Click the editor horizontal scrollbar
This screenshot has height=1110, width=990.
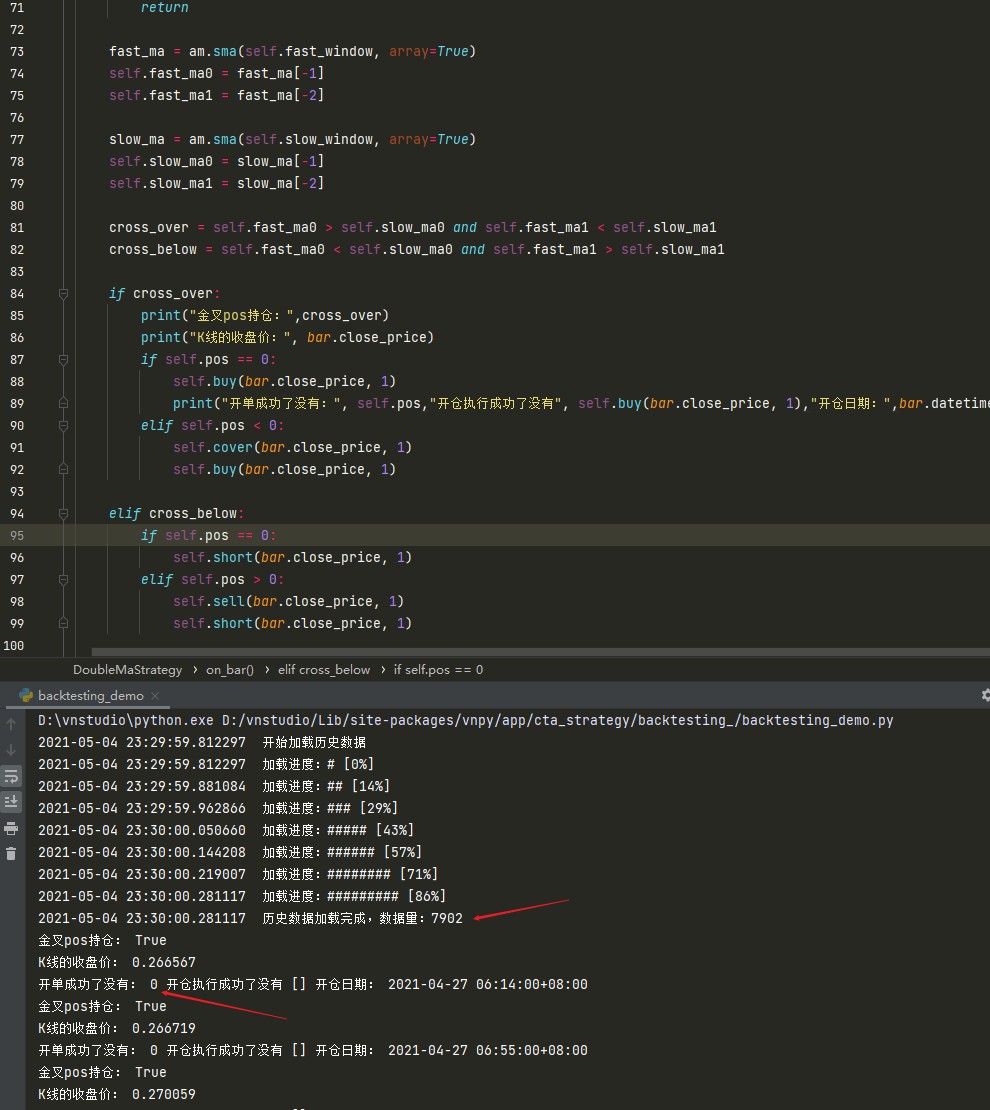click(x=540, y=652)
